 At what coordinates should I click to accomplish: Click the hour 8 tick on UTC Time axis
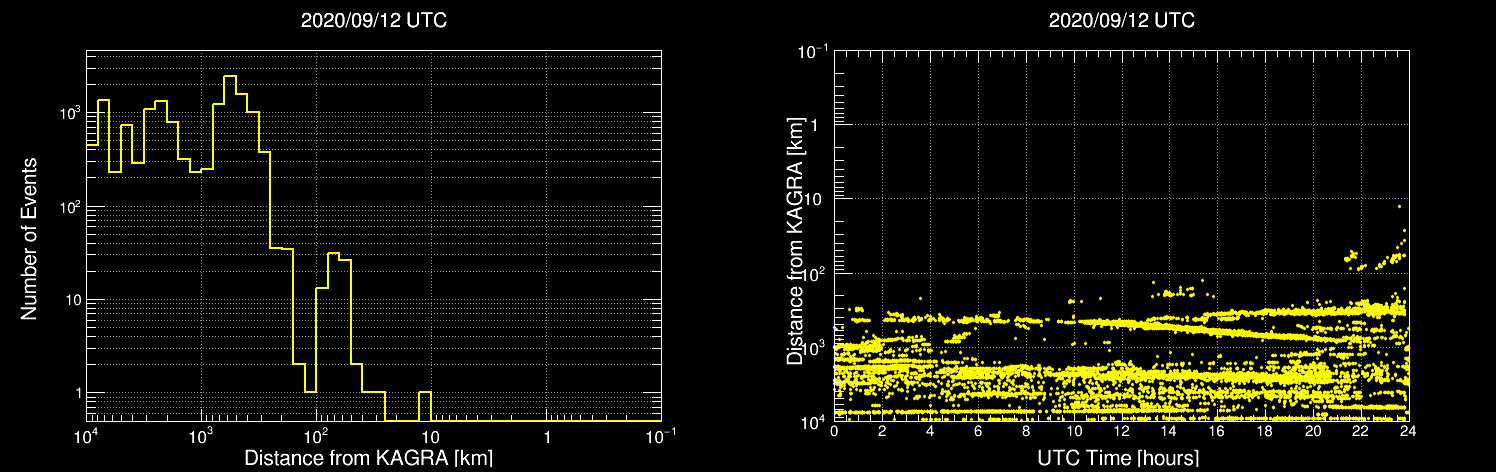pos(1026,434)
